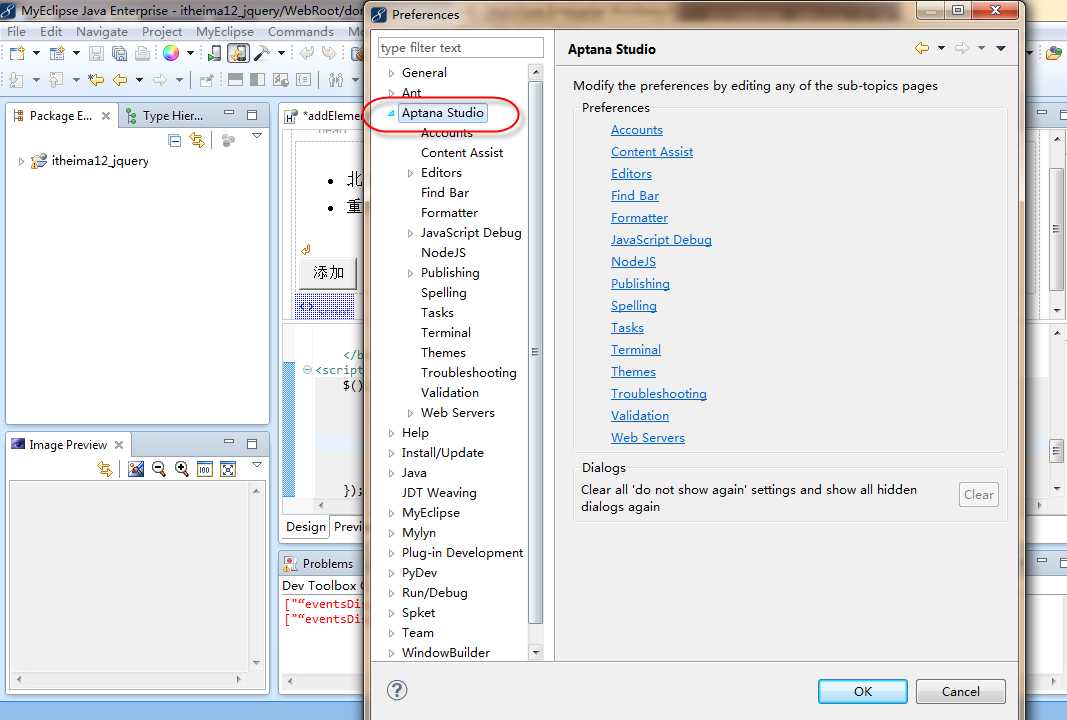1067x720 pixels.
Task: Collapse the Aptana Studio tree node
Action: tap(391, 113)
